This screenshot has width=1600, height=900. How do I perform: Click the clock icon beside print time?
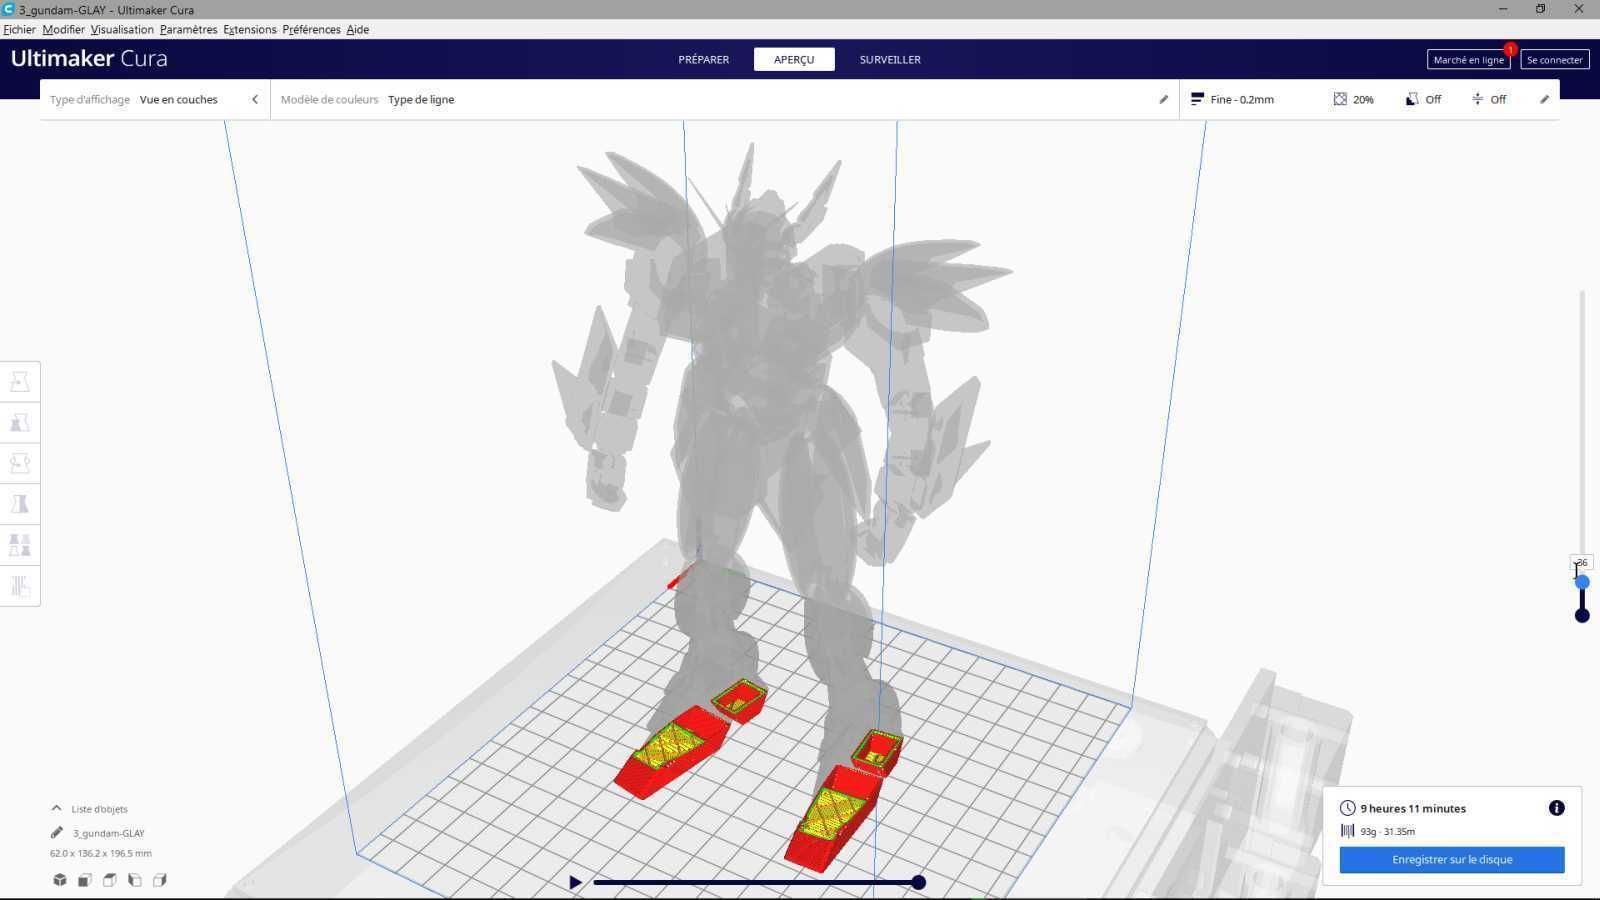(1347, 808)
